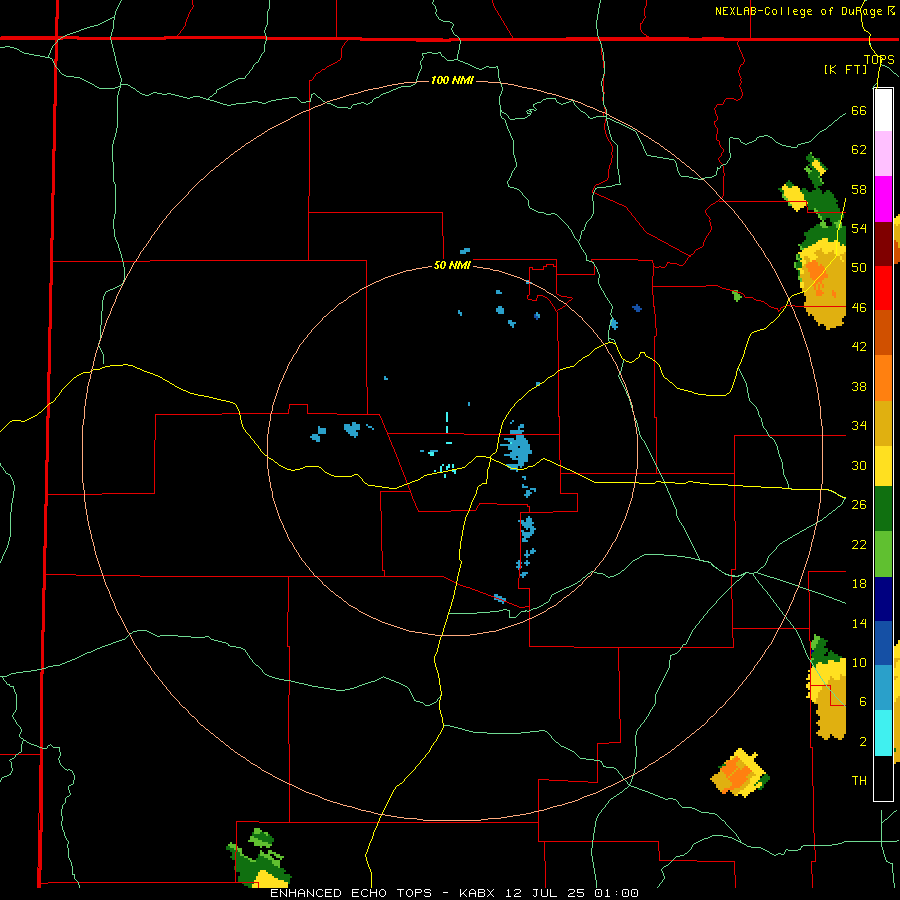Select the 50 NMI range ring label

pyautogui.click(x=452, y=265)
